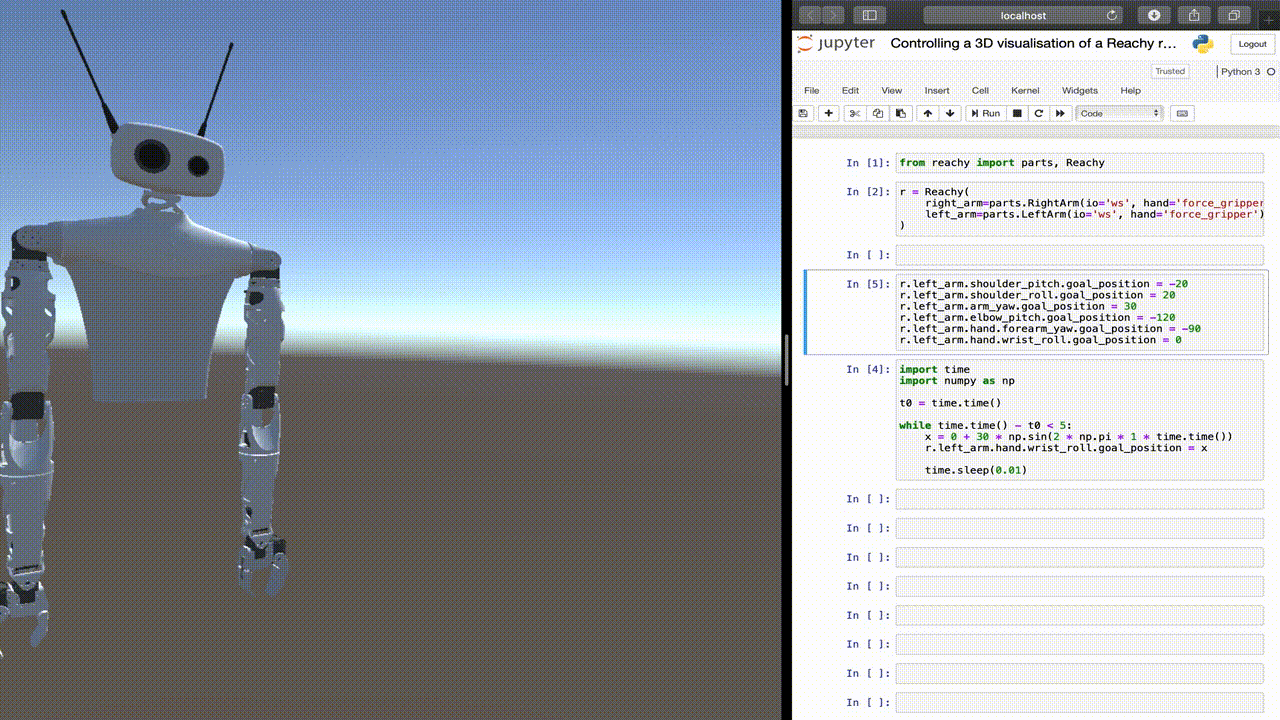
Task: Click the while time.time() loop line
Action: (x=985, y=425)
